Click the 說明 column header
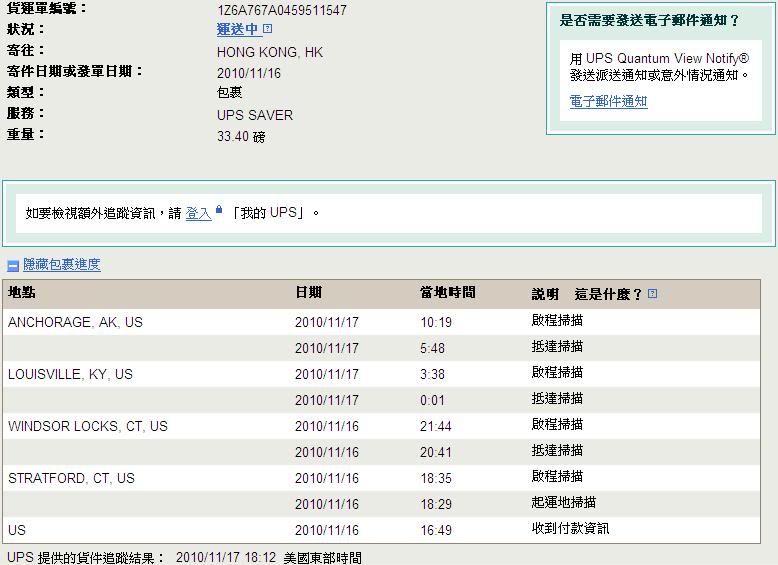The height and width of the screenshot is (565, 778). [x=545, y=294]
